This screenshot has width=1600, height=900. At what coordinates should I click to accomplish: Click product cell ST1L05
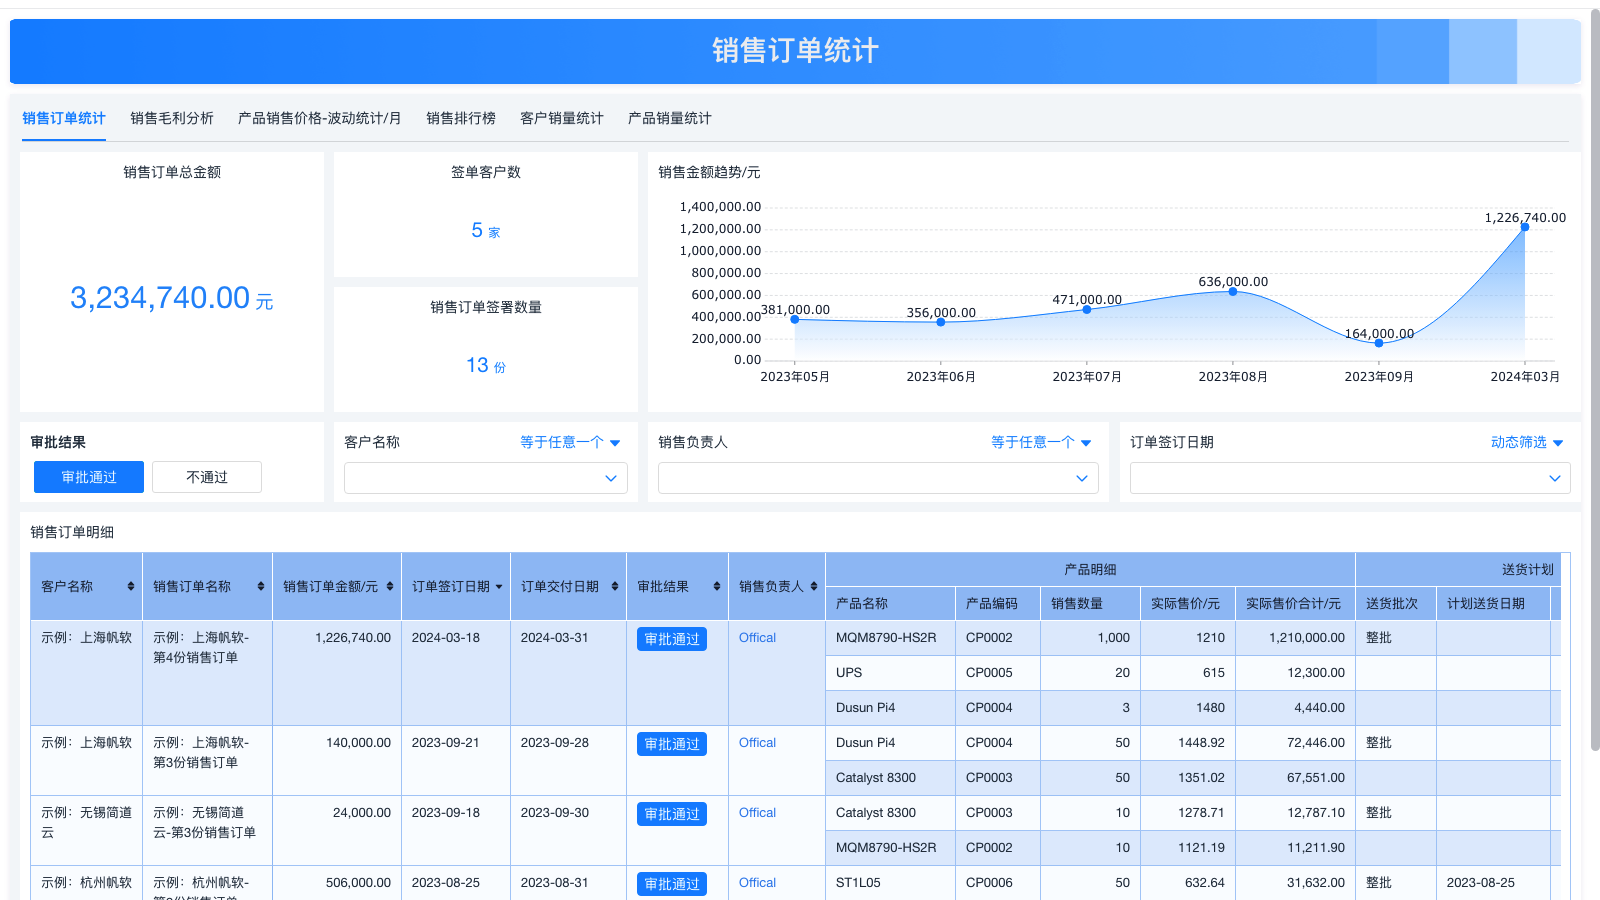[x=890, y=883]
